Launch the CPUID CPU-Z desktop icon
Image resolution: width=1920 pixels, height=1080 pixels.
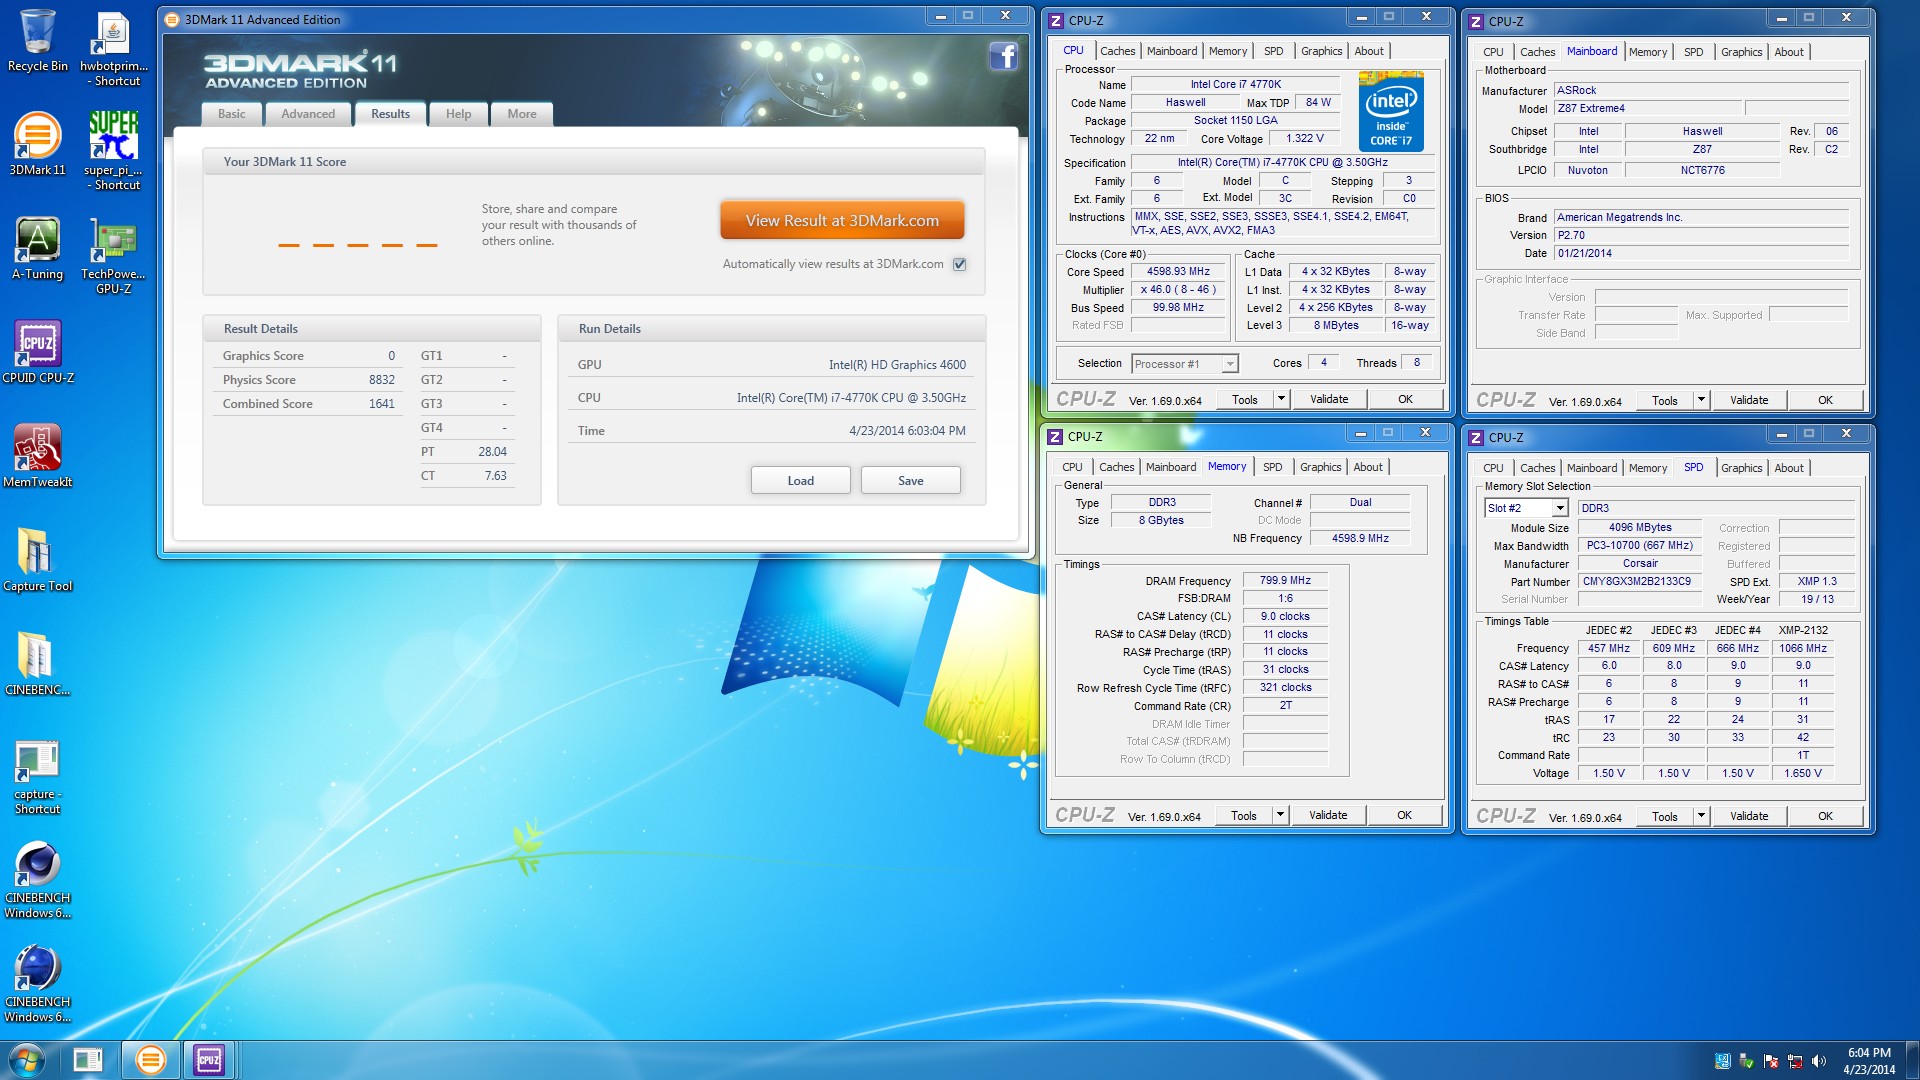pos(38,351)
